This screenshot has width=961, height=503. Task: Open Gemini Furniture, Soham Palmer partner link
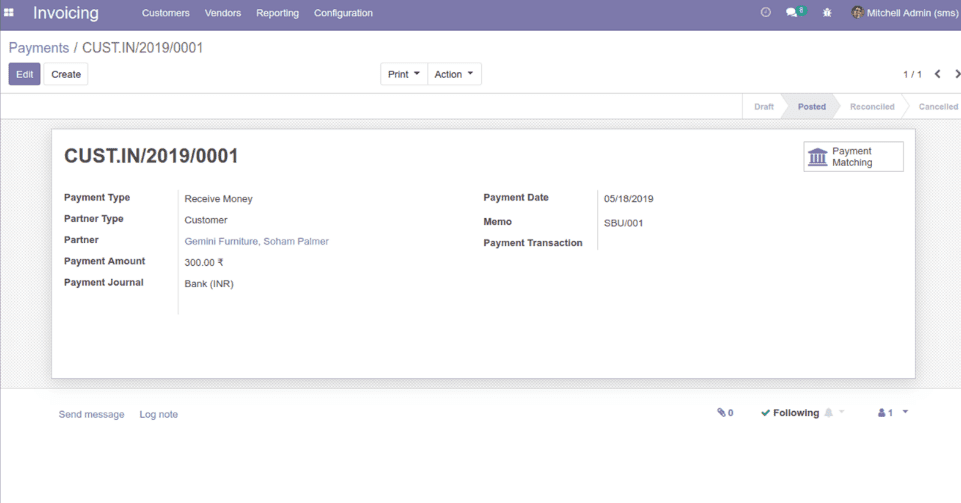point(256,241)
